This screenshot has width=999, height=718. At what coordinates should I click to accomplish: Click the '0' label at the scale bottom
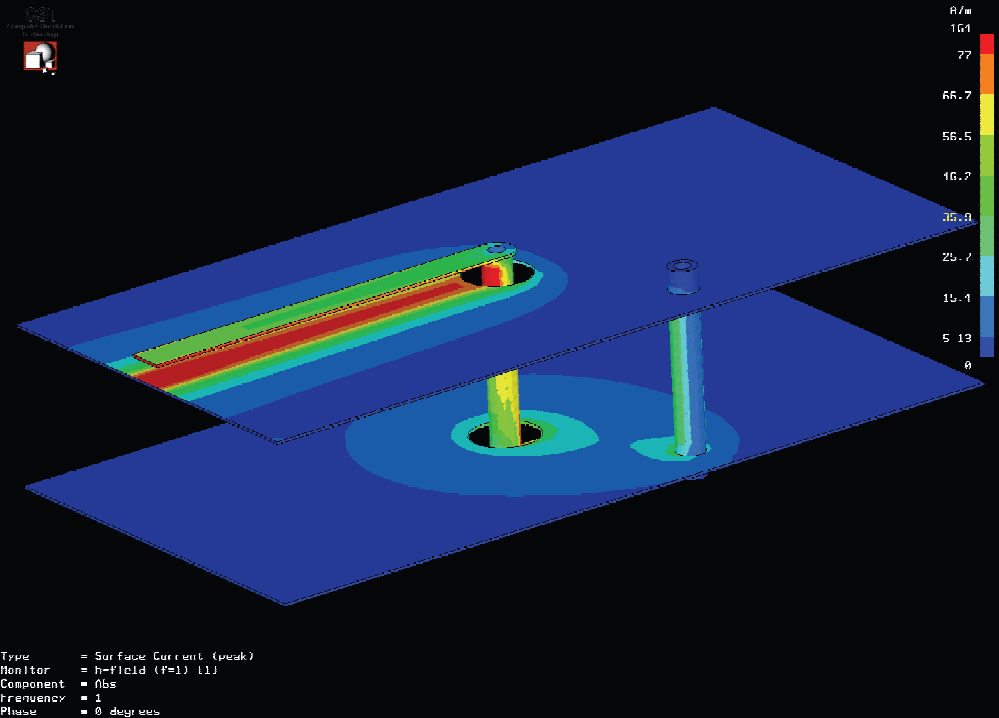968,365
